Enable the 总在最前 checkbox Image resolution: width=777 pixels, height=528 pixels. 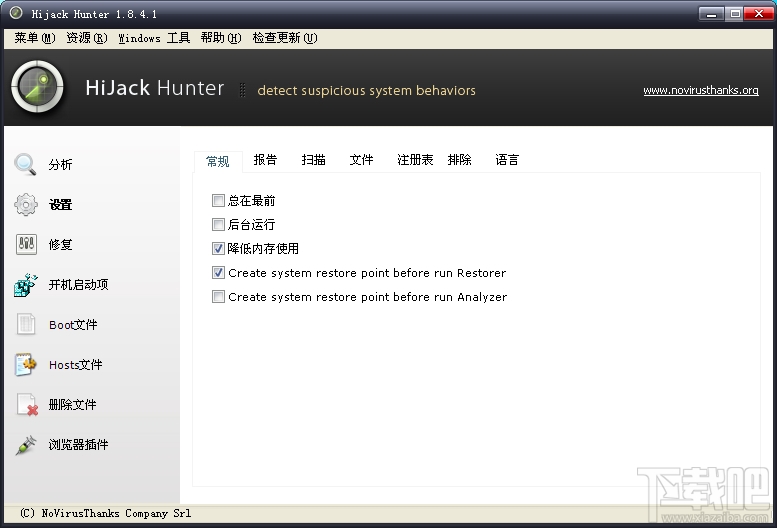point(218,201)
